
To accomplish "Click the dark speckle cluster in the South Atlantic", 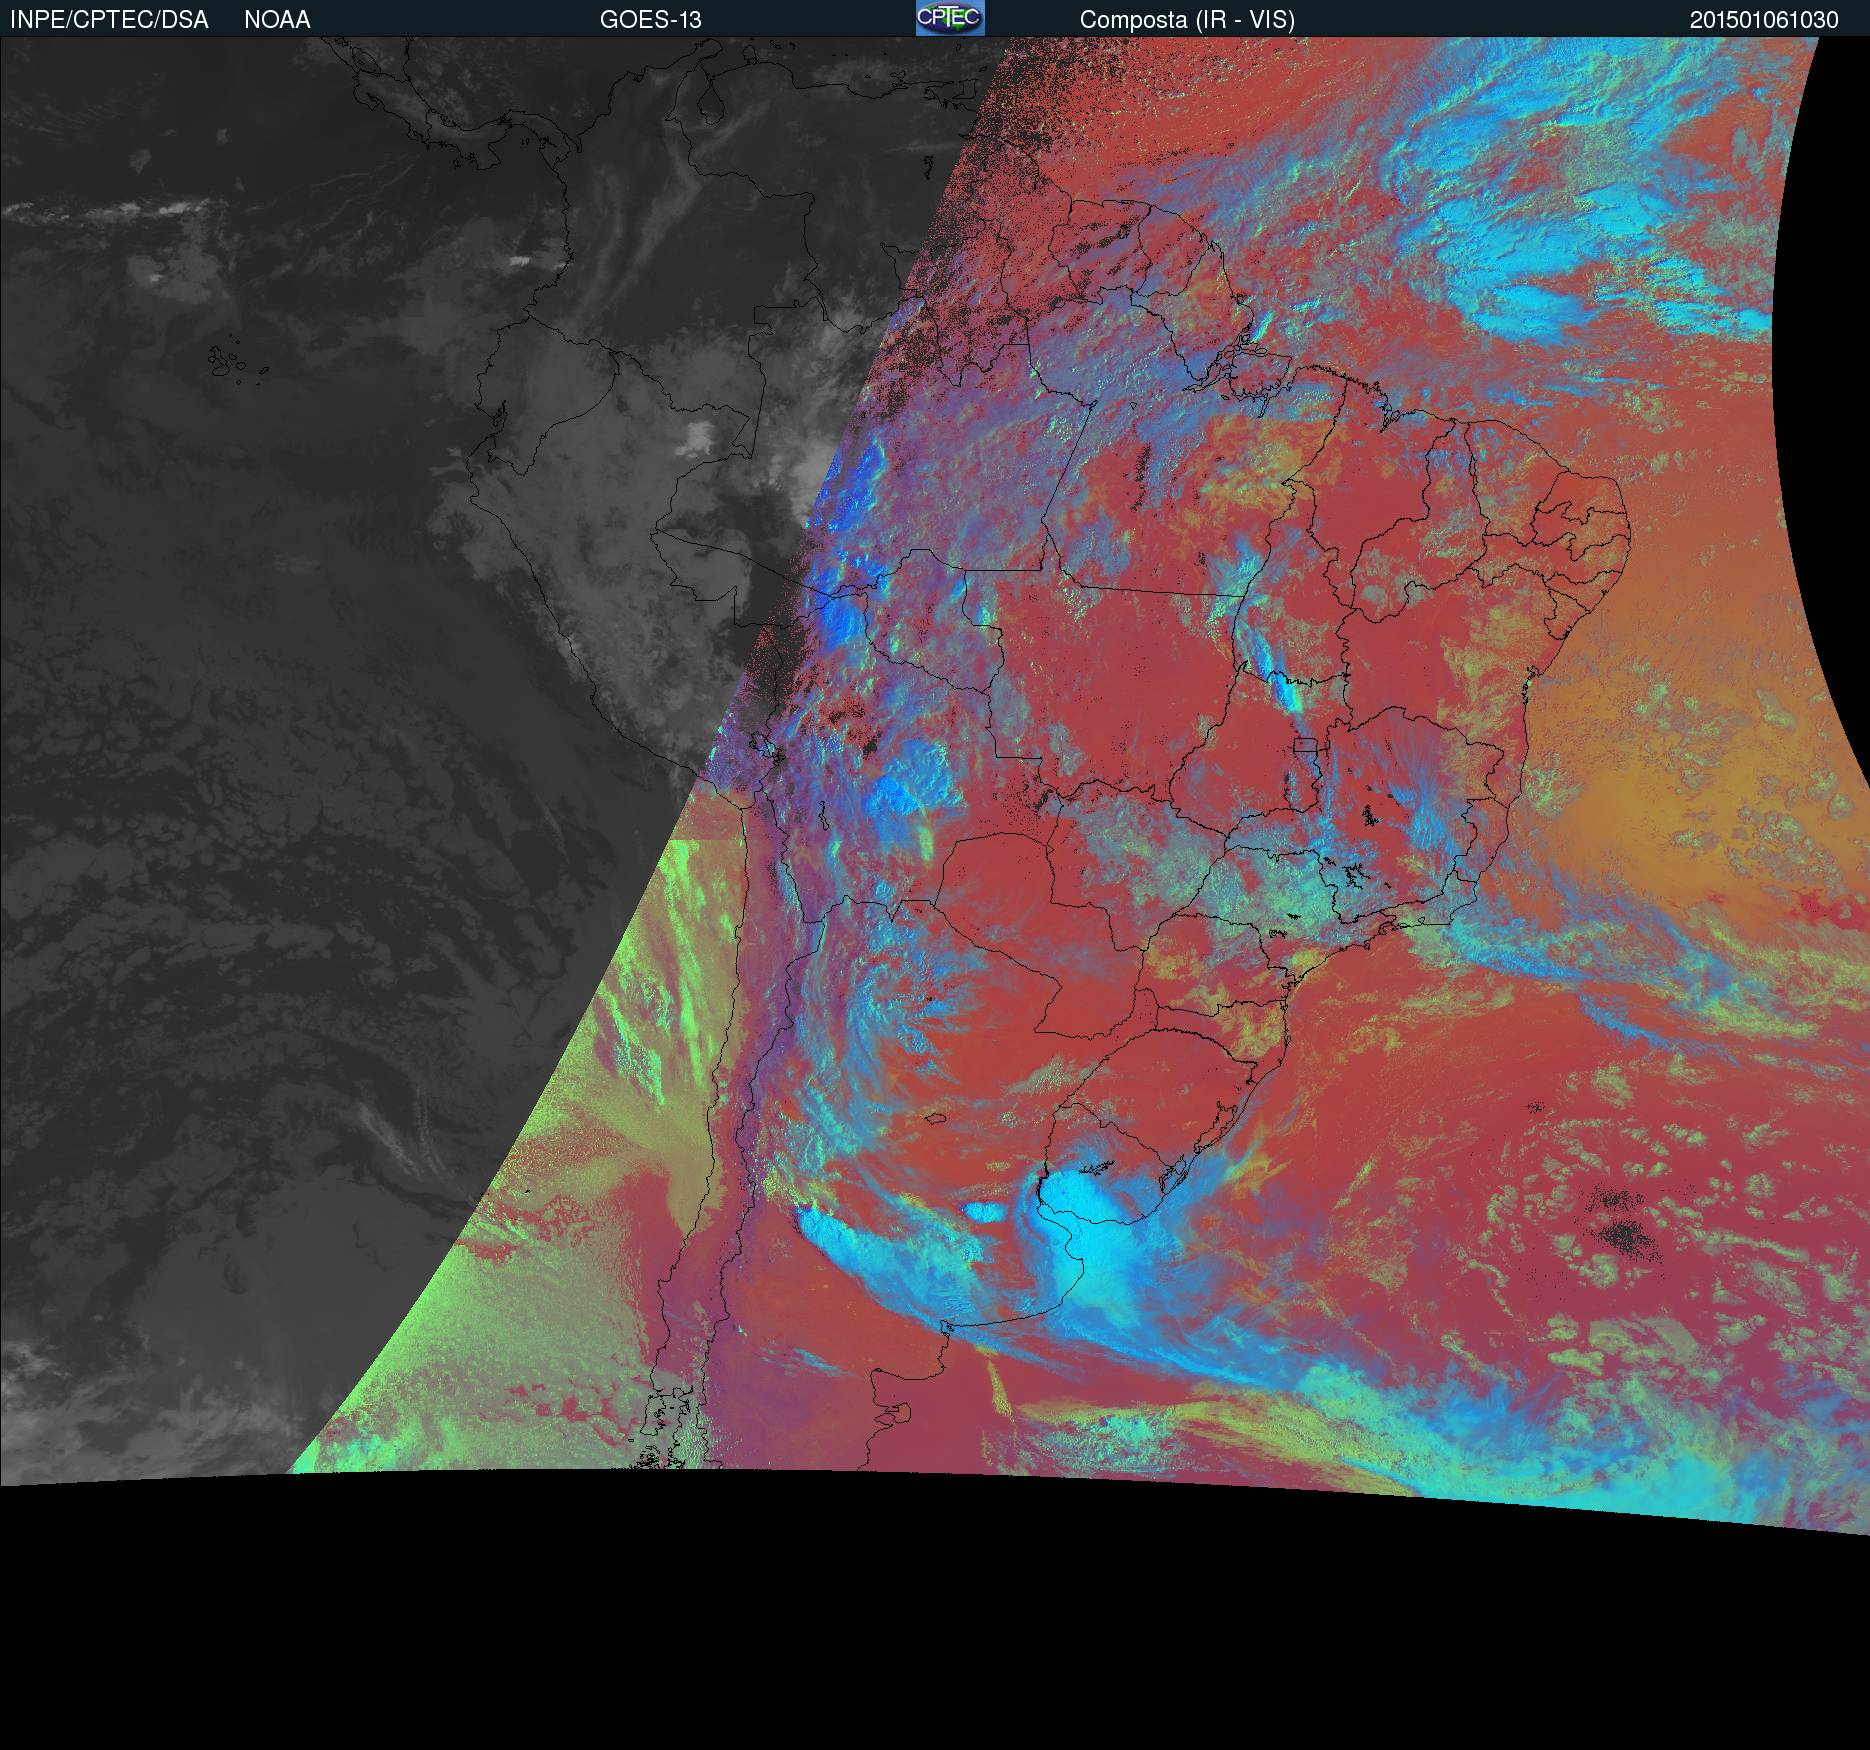I will point(1620,1238).
